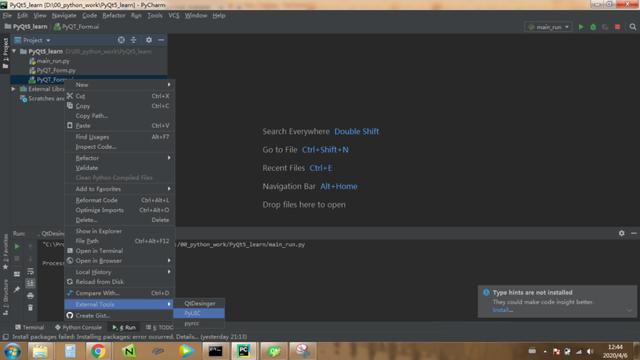This screenshot has width=640, height=360.
Task: Open the command prompt taskbar icon
Action: point(215,351)
